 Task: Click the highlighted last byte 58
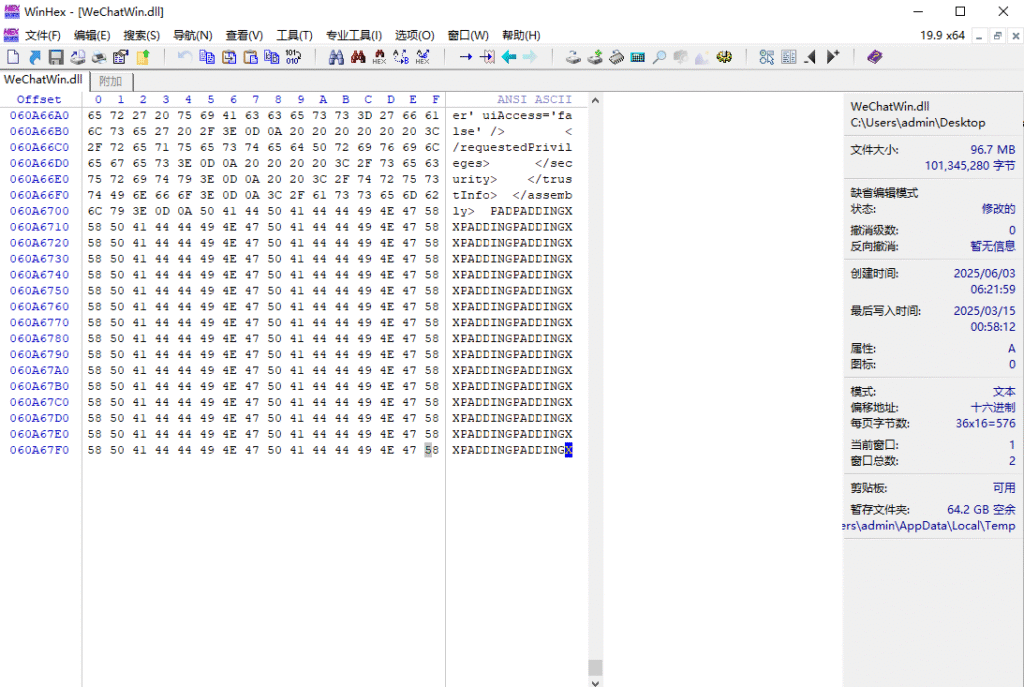[432, 450]
